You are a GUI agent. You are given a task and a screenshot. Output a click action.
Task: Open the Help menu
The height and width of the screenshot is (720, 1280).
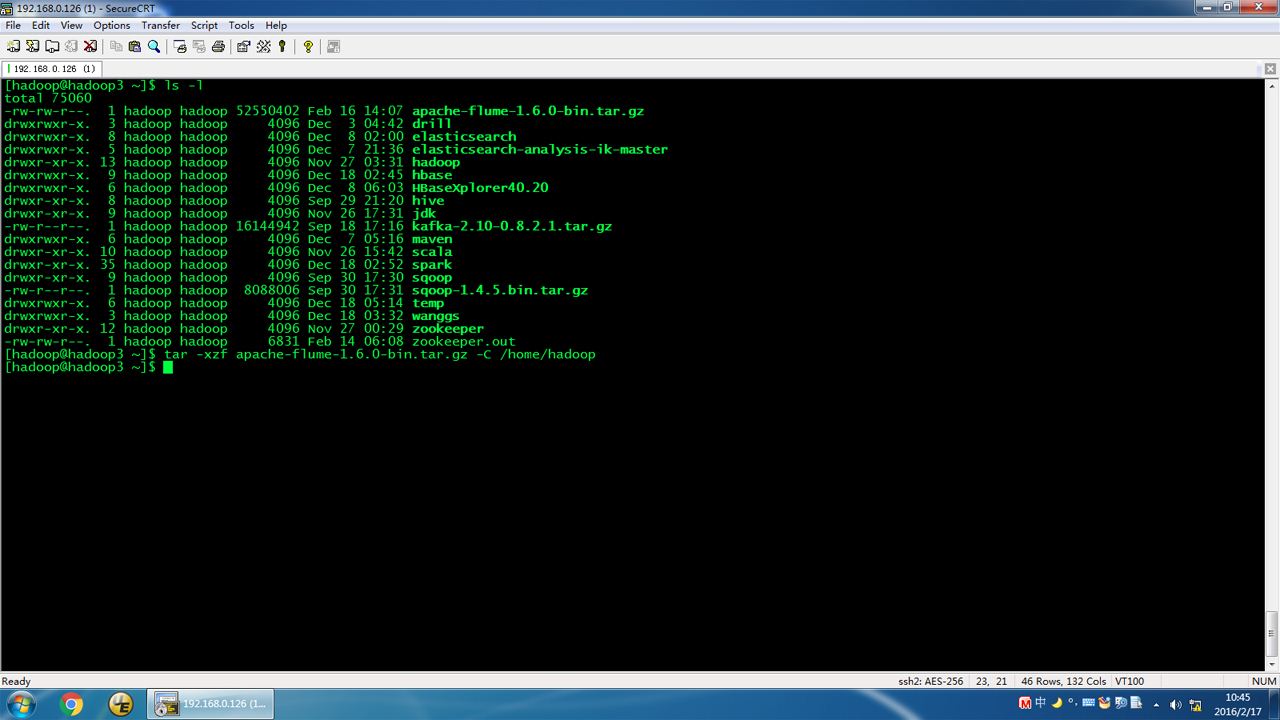click(276, 25)
